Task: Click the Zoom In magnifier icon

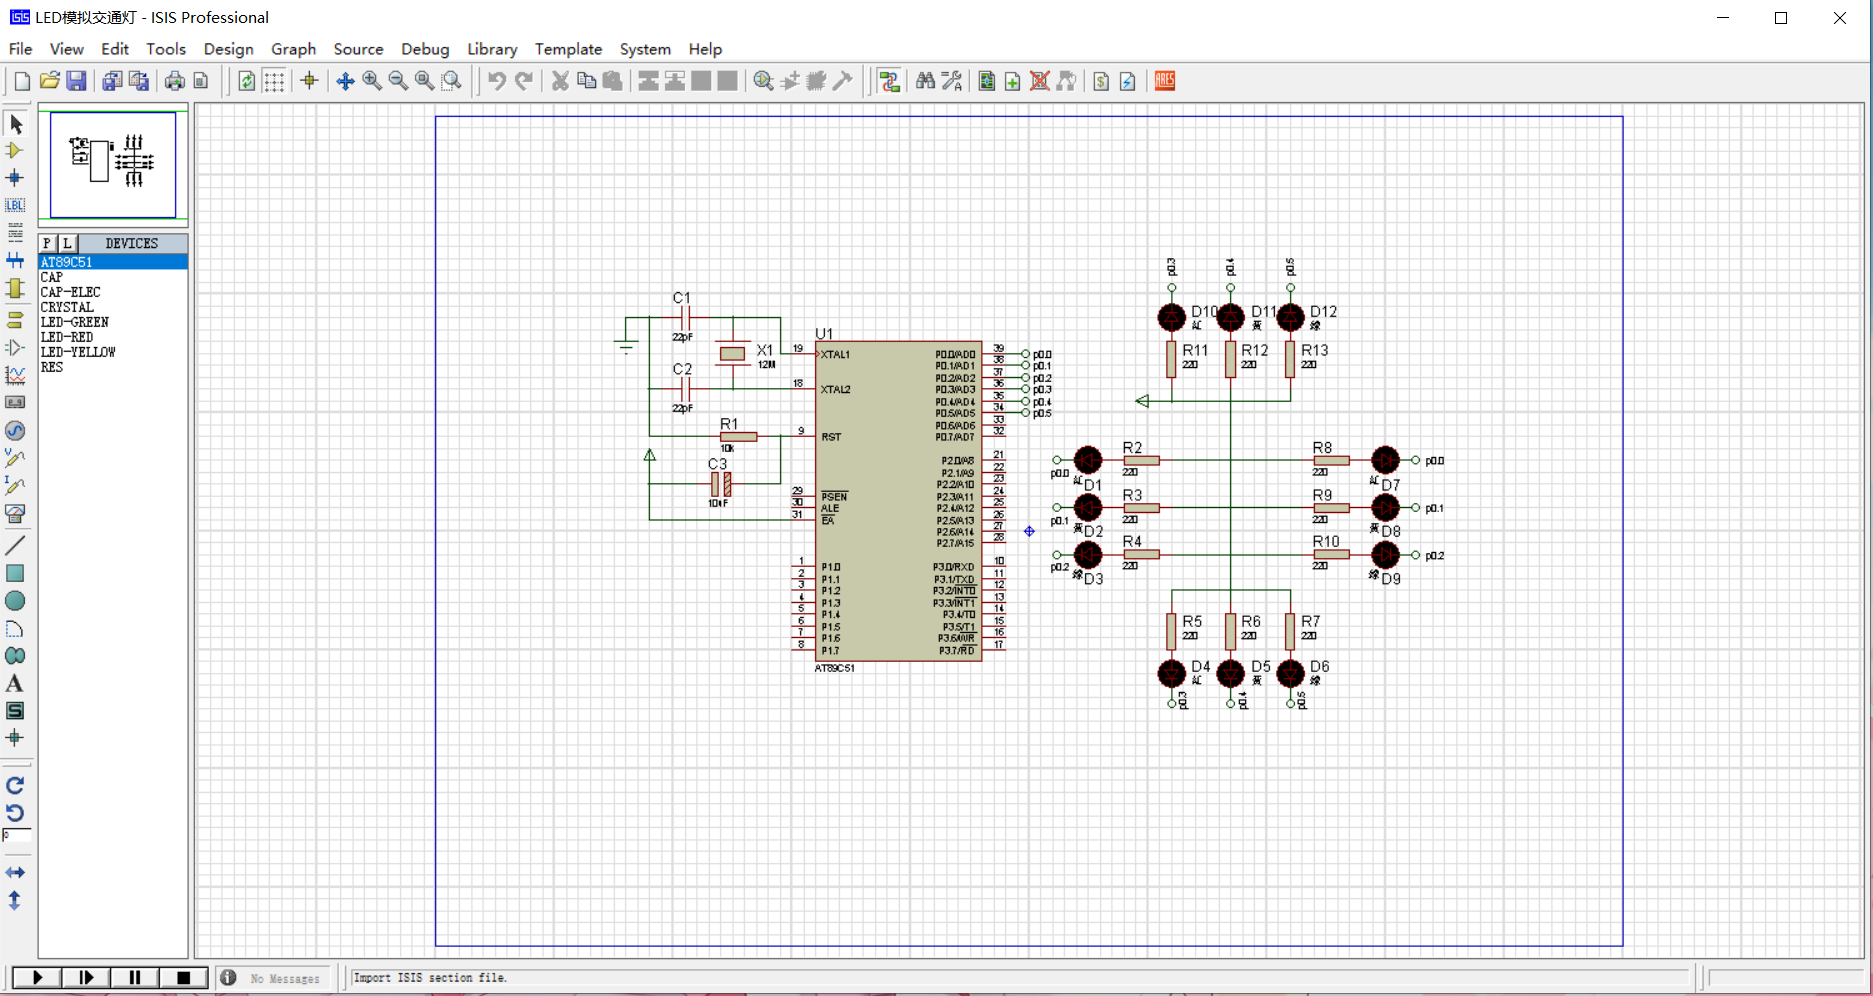Action: coord(372,81)
